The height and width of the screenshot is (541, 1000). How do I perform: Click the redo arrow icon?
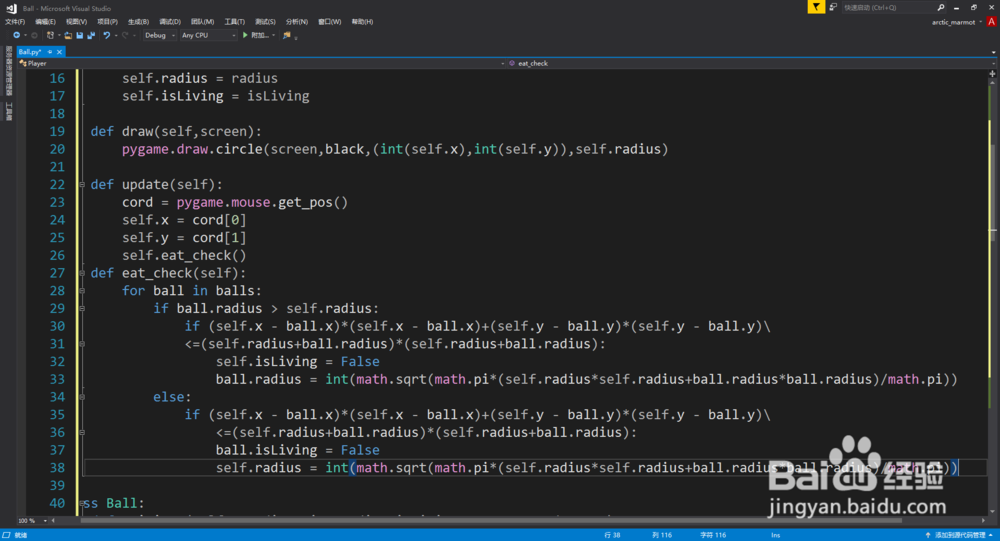pyautogui.click(x=125, y=36)
